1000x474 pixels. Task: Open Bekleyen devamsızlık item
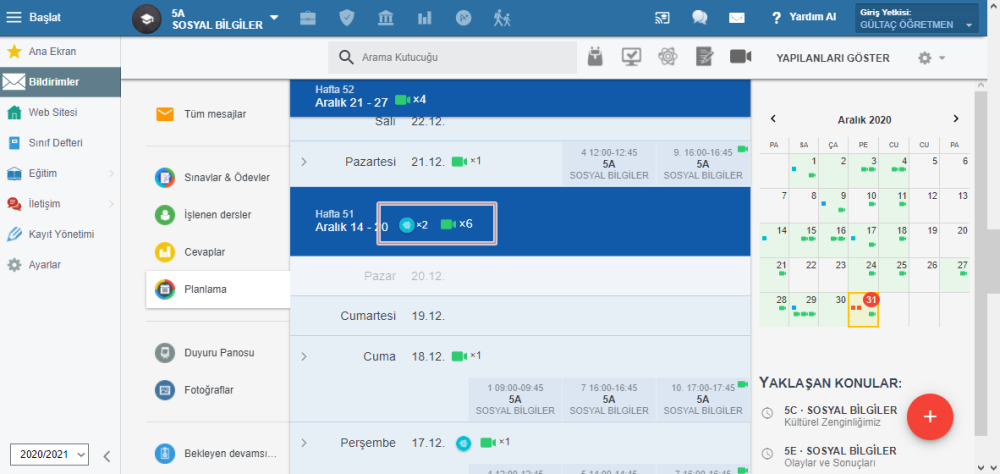click(218, 454)
